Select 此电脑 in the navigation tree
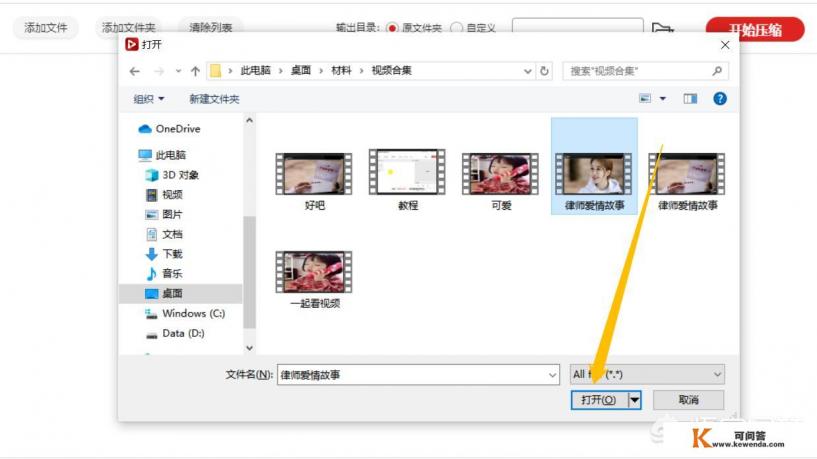The width and height of the screenshot is (817, 459). [162, 155]
